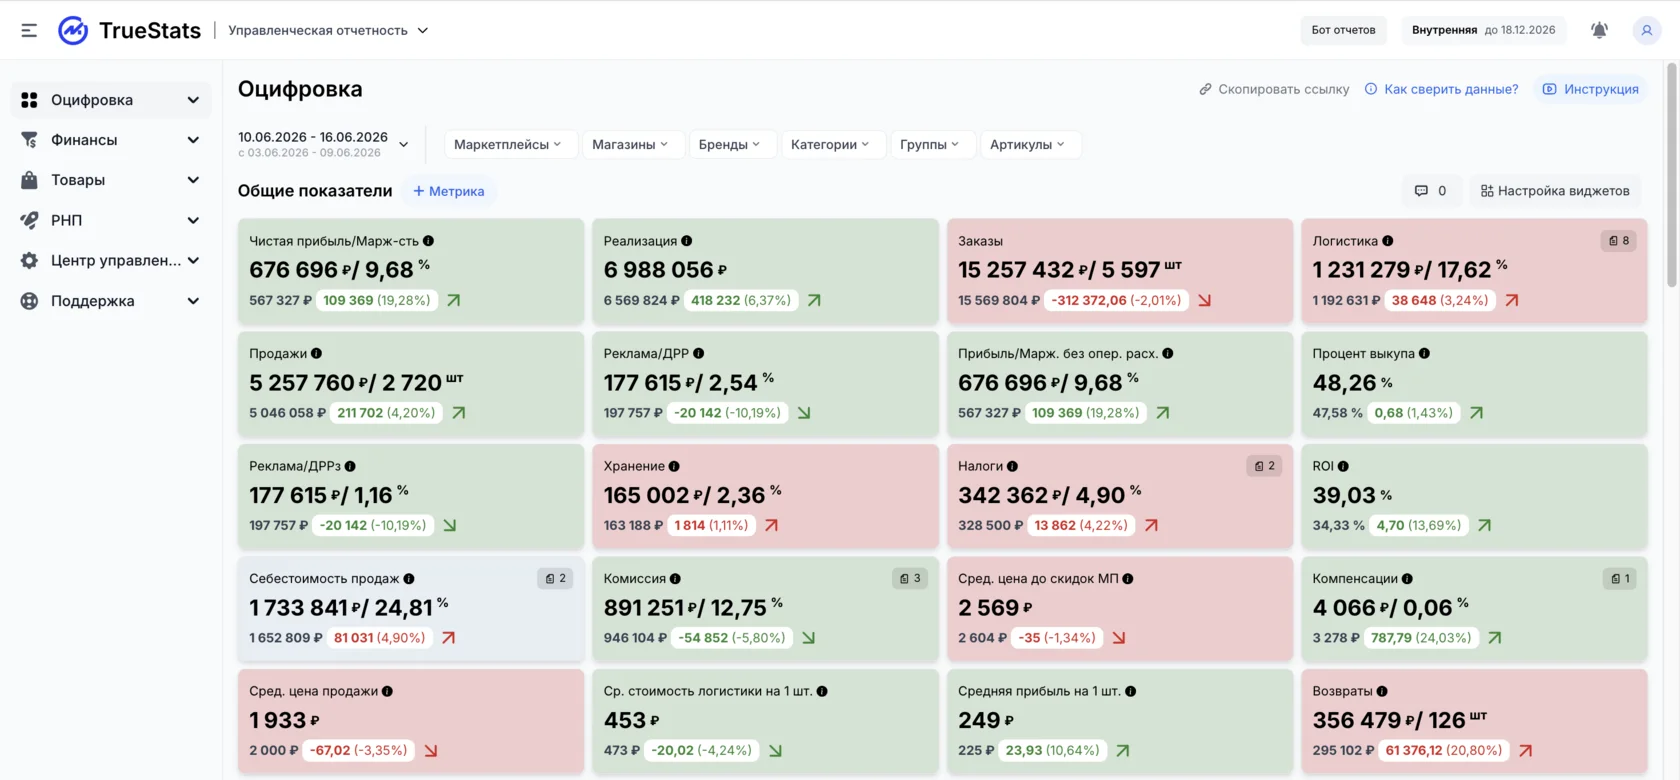
Task: Open the date range selector dropdown
Action: tap(323, 144)
